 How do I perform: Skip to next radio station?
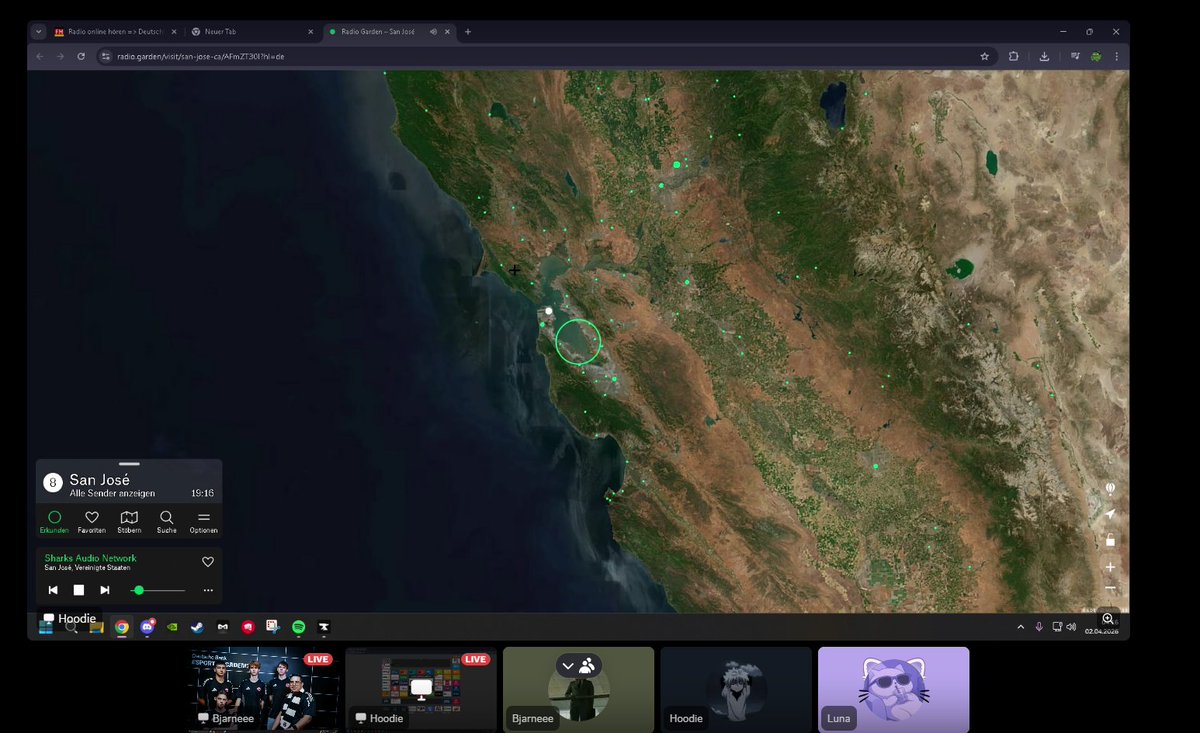point(104,590)
